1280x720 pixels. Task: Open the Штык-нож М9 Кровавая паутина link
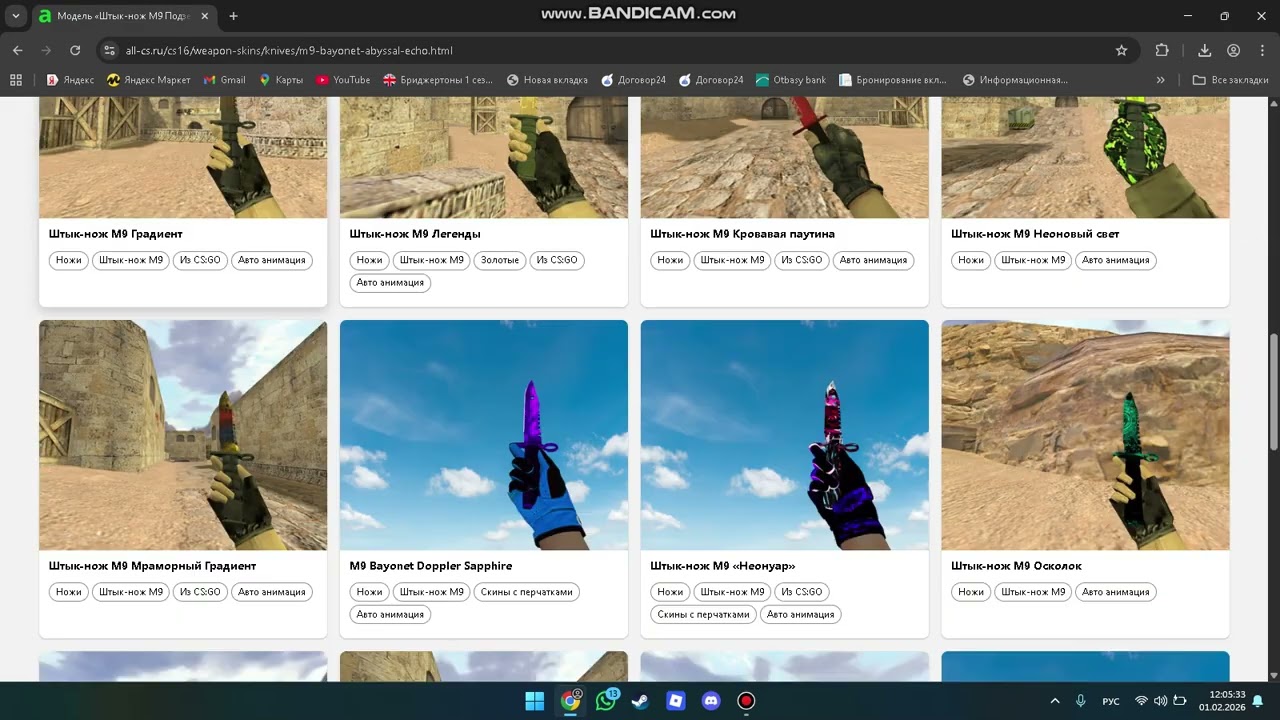[x=742, y=234]
